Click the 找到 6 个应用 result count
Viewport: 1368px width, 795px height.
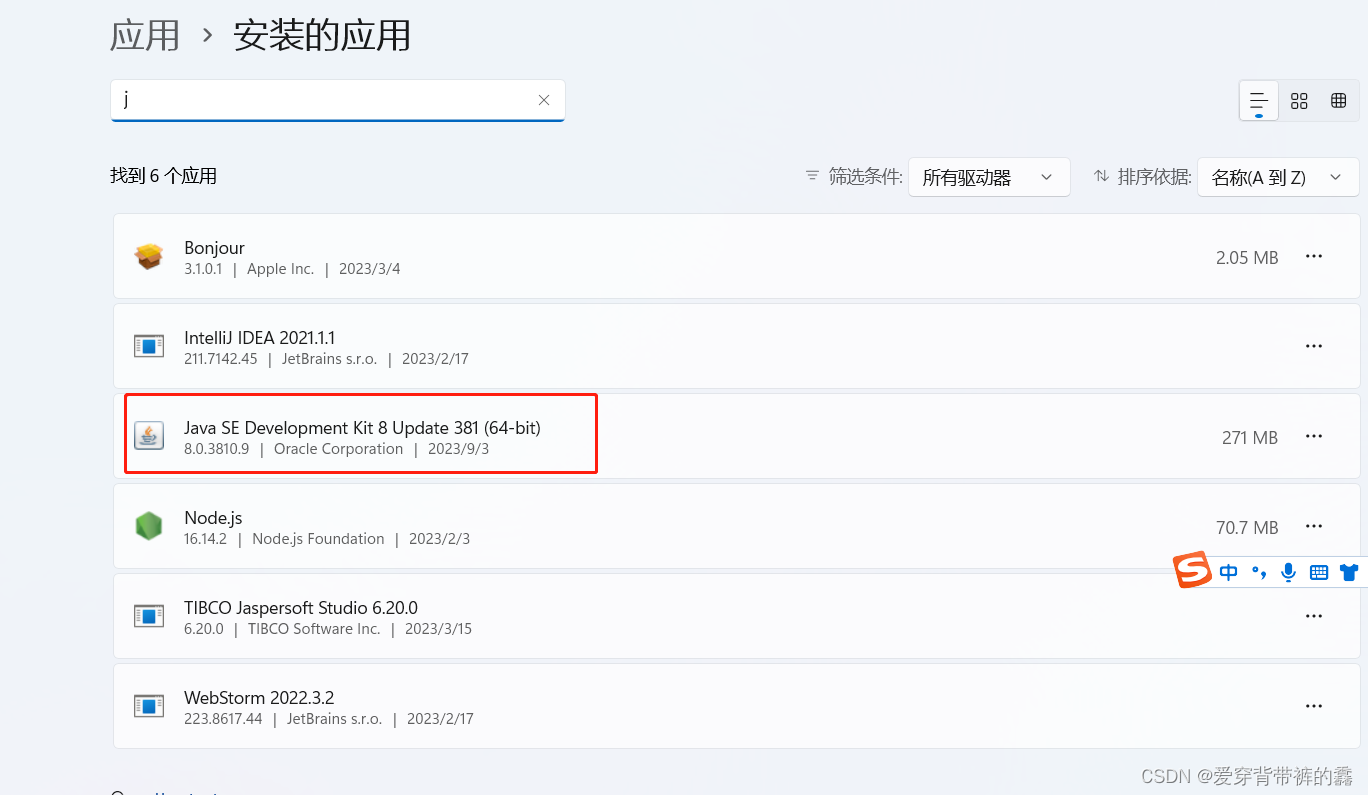coord(164,176)
